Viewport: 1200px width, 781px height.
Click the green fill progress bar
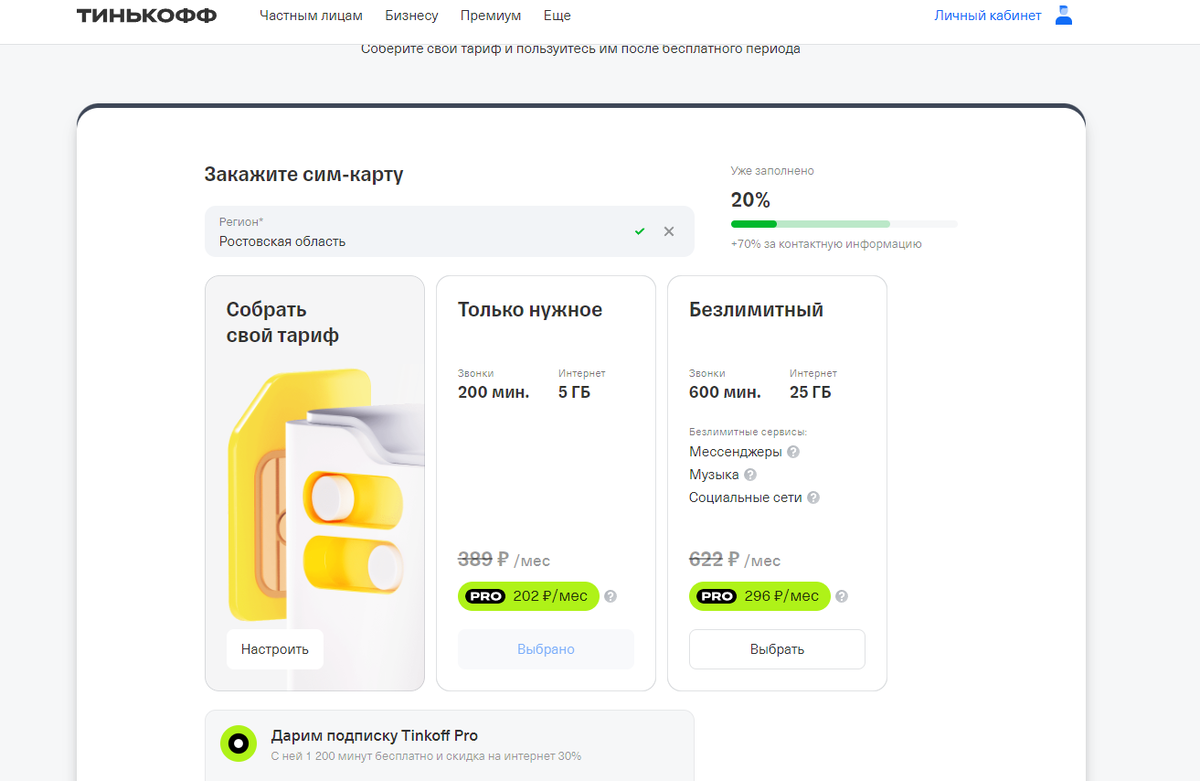click(x=754, y=224)
